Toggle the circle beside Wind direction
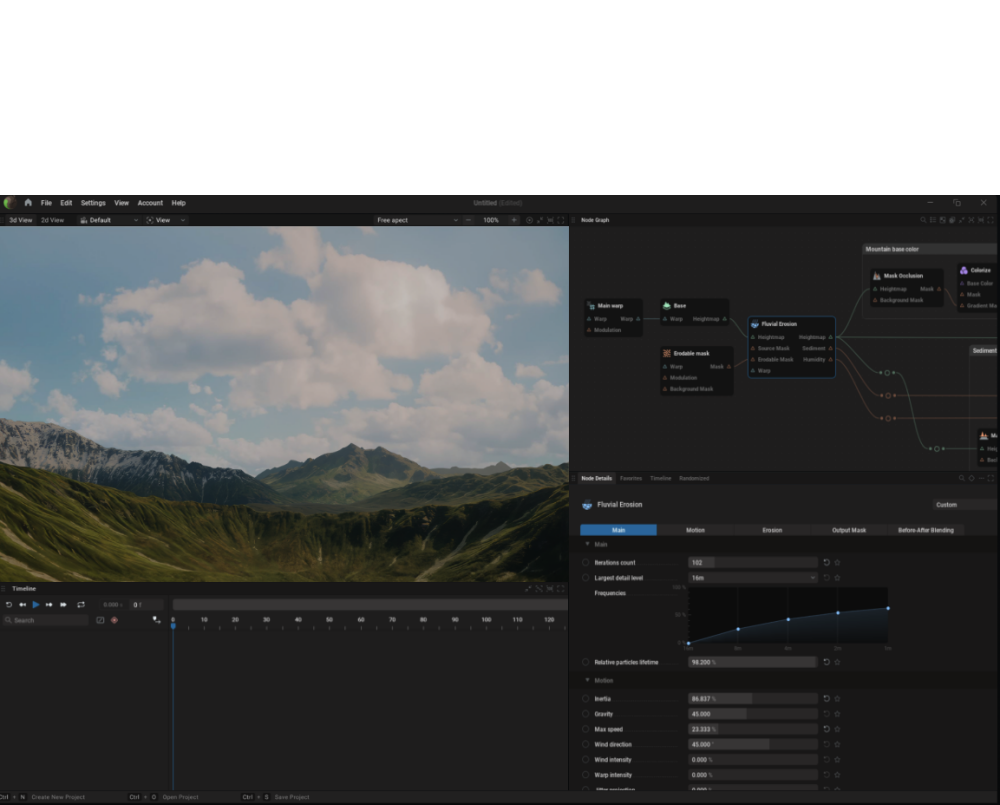 [586, 745]
